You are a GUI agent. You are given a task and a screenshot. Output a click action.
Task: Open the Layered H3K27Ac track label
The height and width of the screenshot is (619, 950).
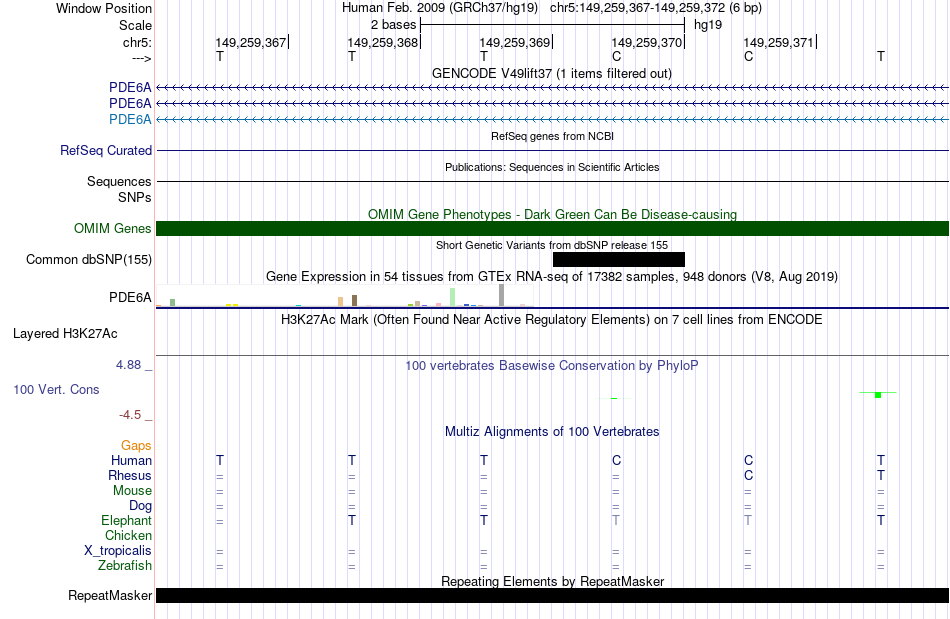click(65, 334)
